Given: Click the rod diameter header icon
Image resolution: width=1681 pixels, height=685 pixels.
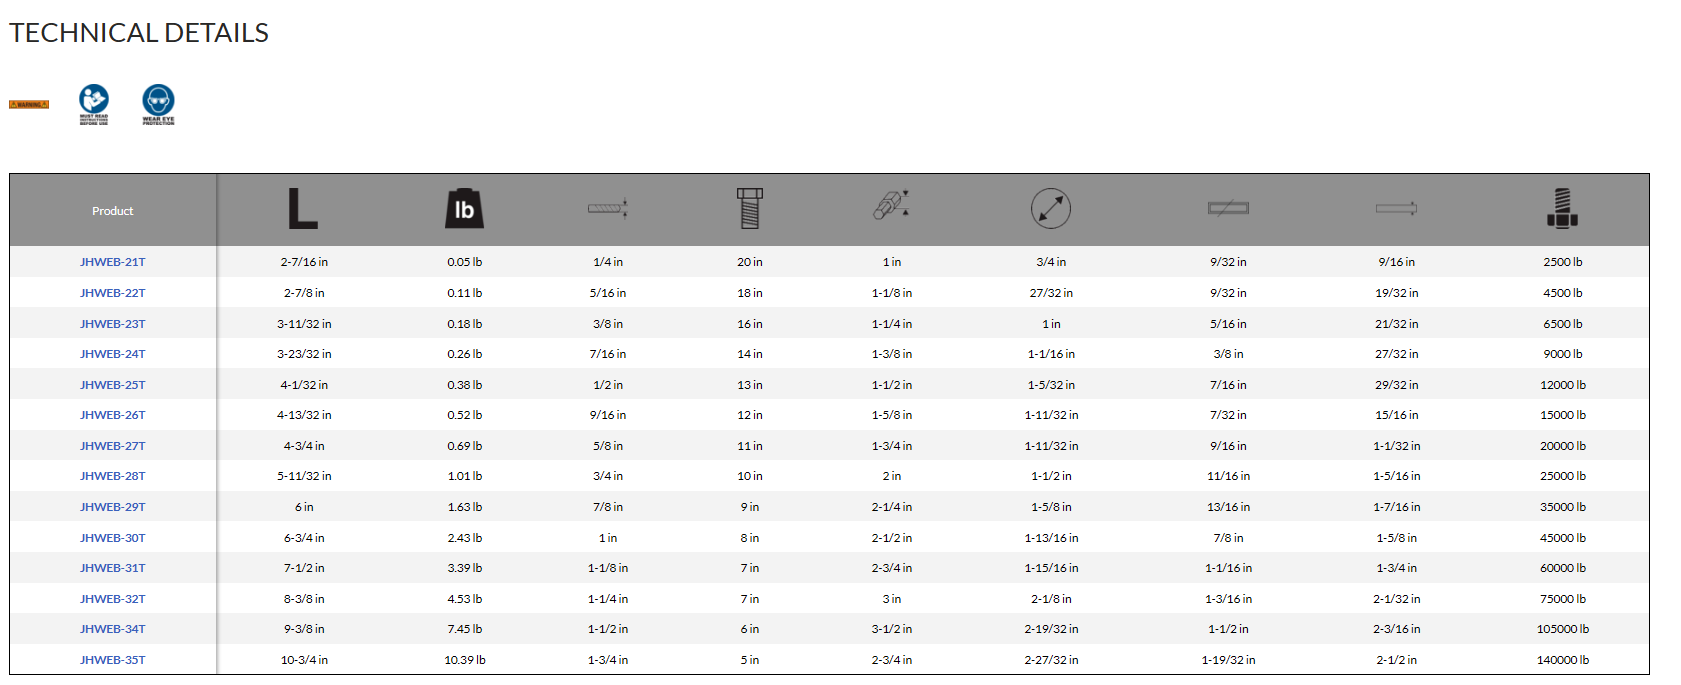Looking at the screenshot, I should 608,208.
